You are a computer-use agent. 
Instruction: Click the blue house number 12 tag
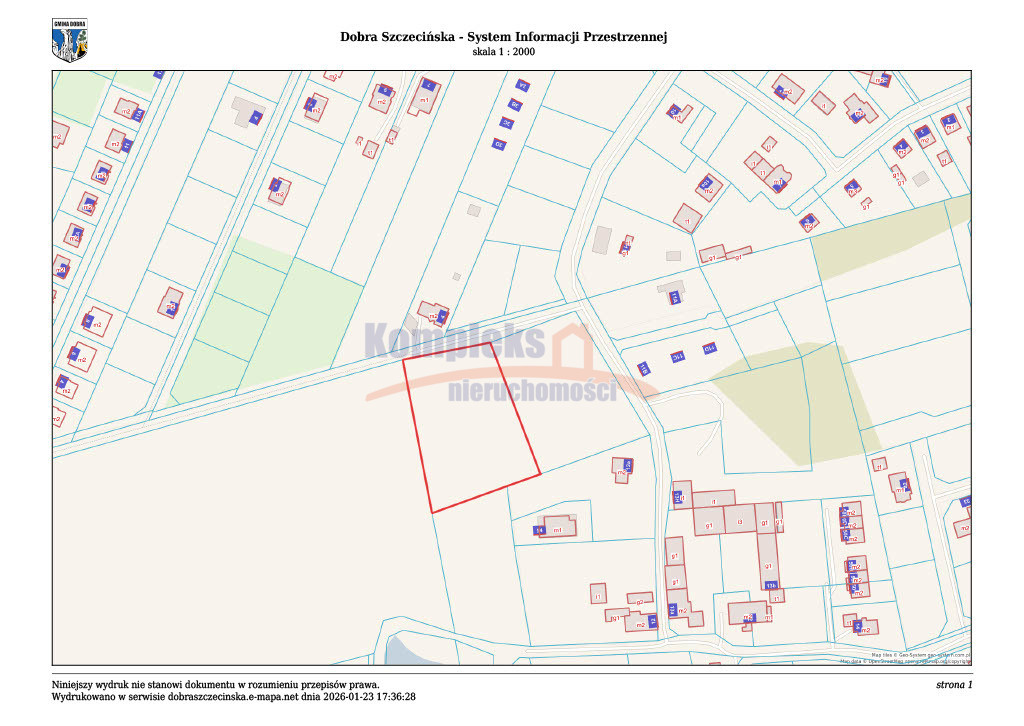pyautogui.click(x=652, y=621)
